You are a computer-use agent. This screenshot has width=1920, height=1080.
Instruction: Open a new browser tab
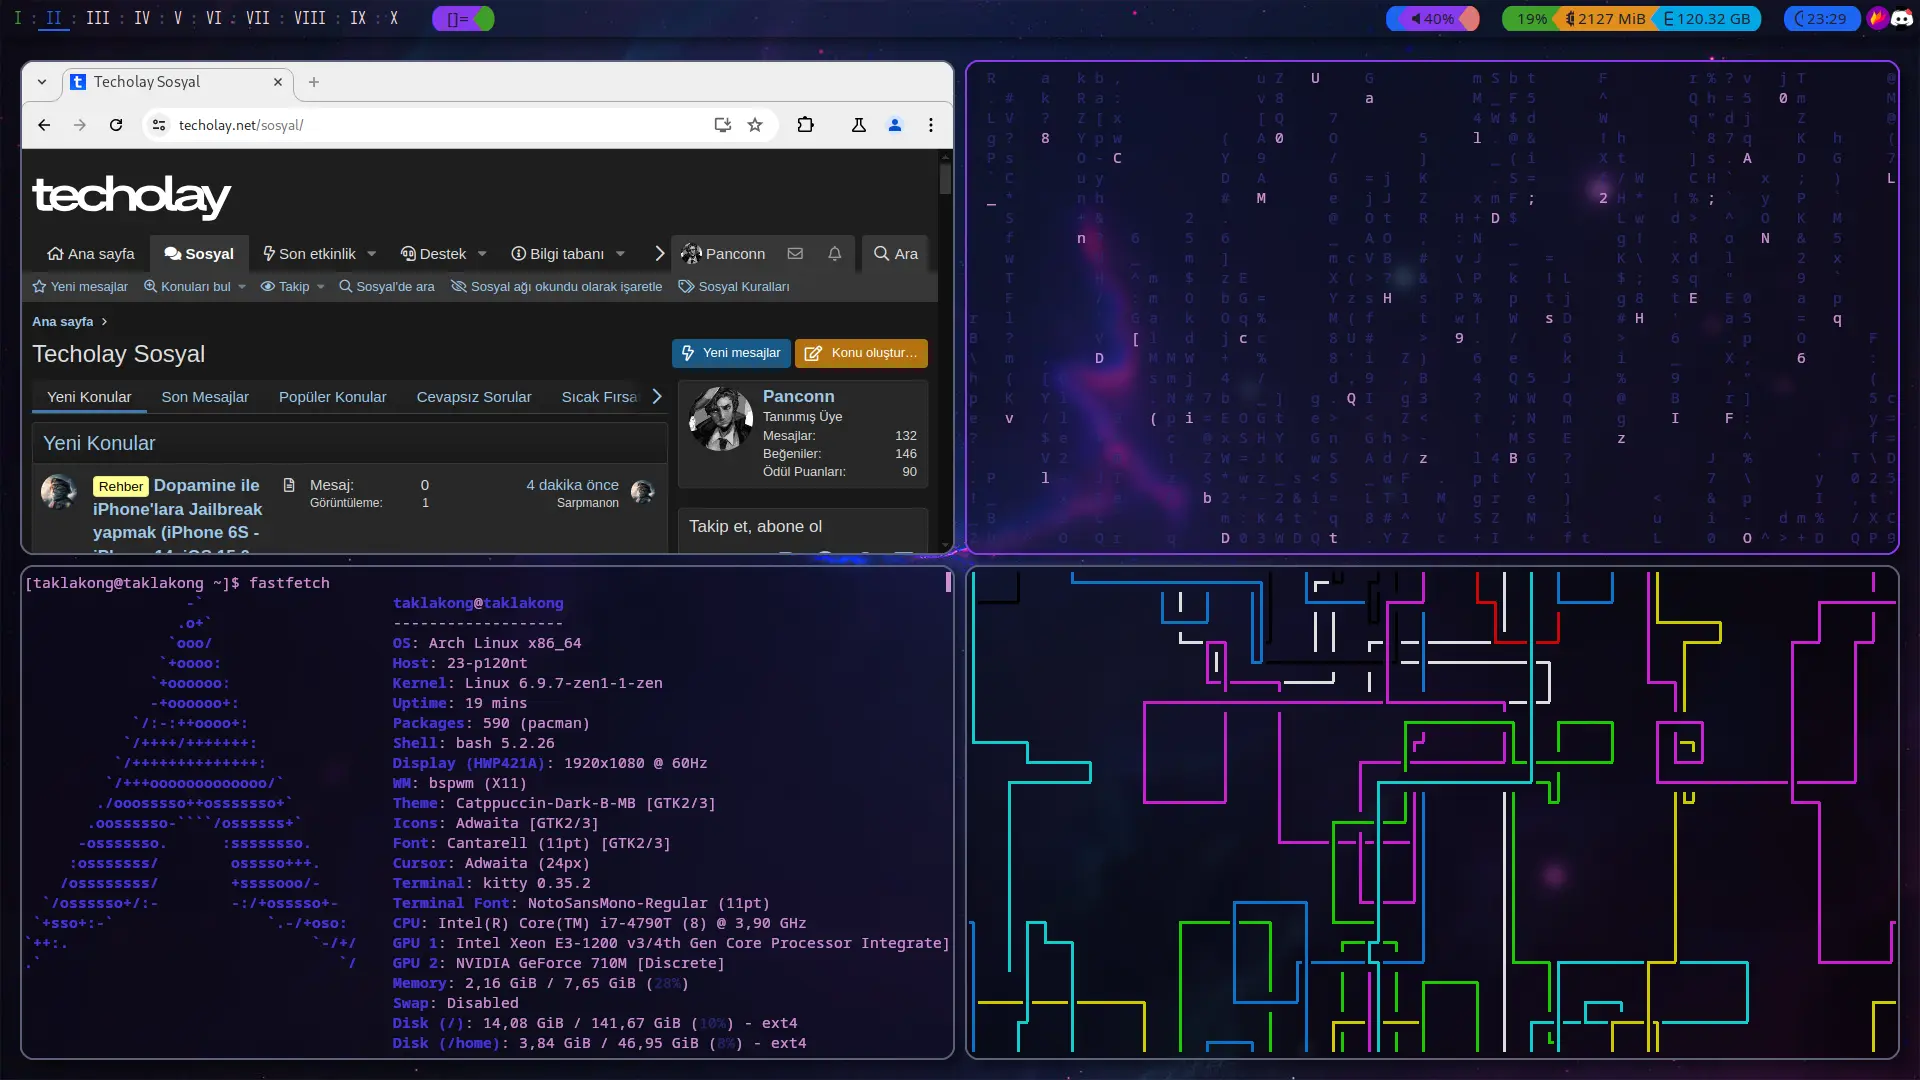pyautogui.click(x=314, y=82)
